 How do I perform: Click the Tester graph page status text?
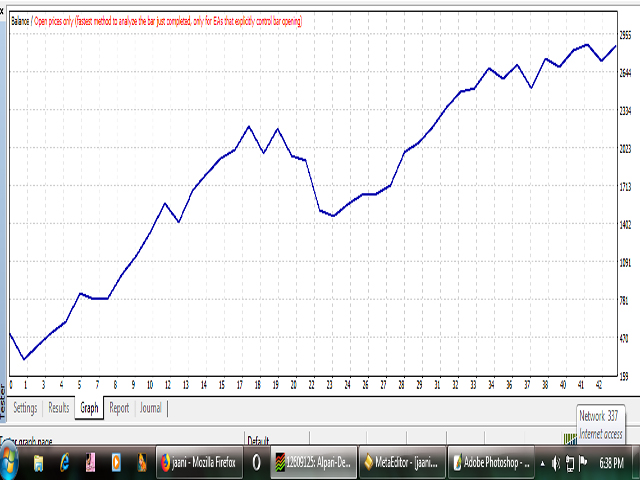pos(26,441)
